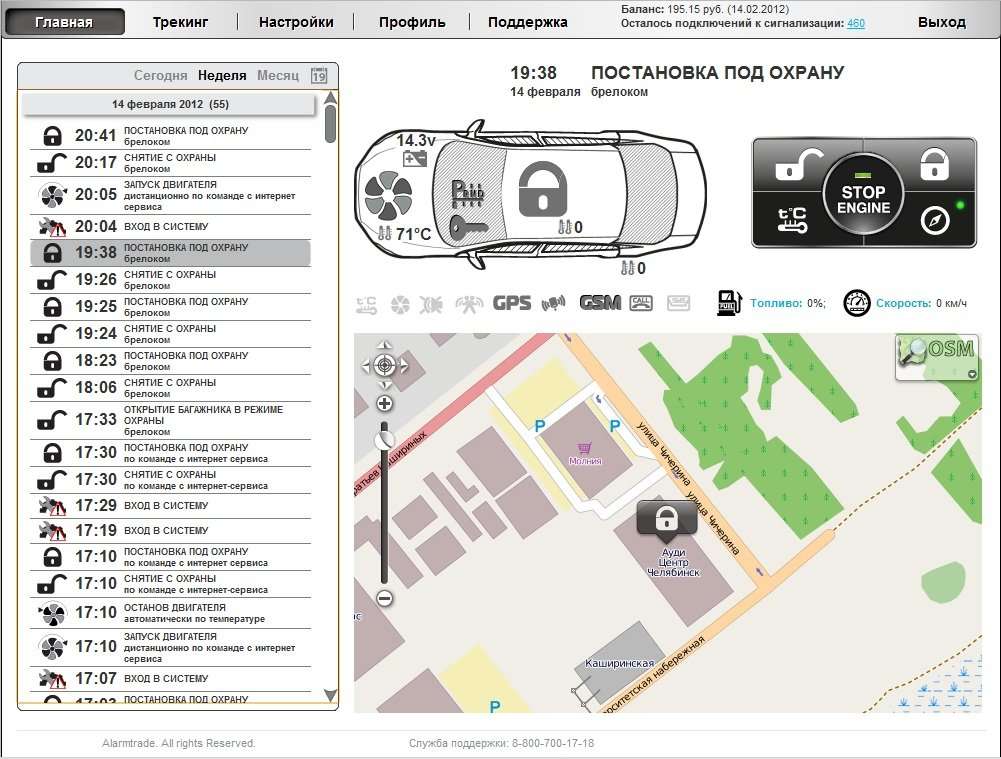Filter events by Неделя
This screenshot has width=1001, height=759.
(222, 75)
